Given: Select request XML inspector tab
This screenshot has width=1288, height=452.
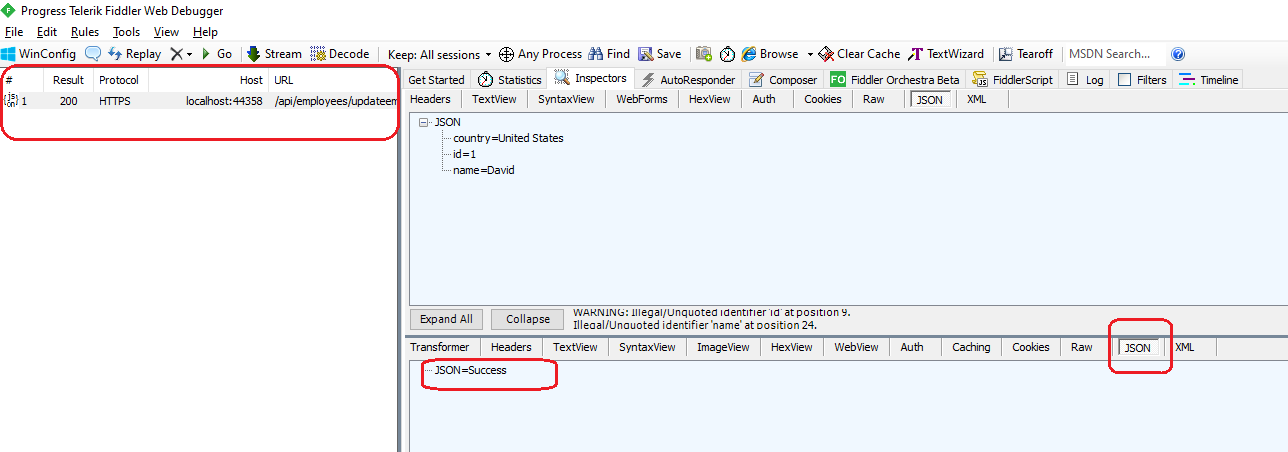Looking at the screenshot, I should tap(977, 99).
